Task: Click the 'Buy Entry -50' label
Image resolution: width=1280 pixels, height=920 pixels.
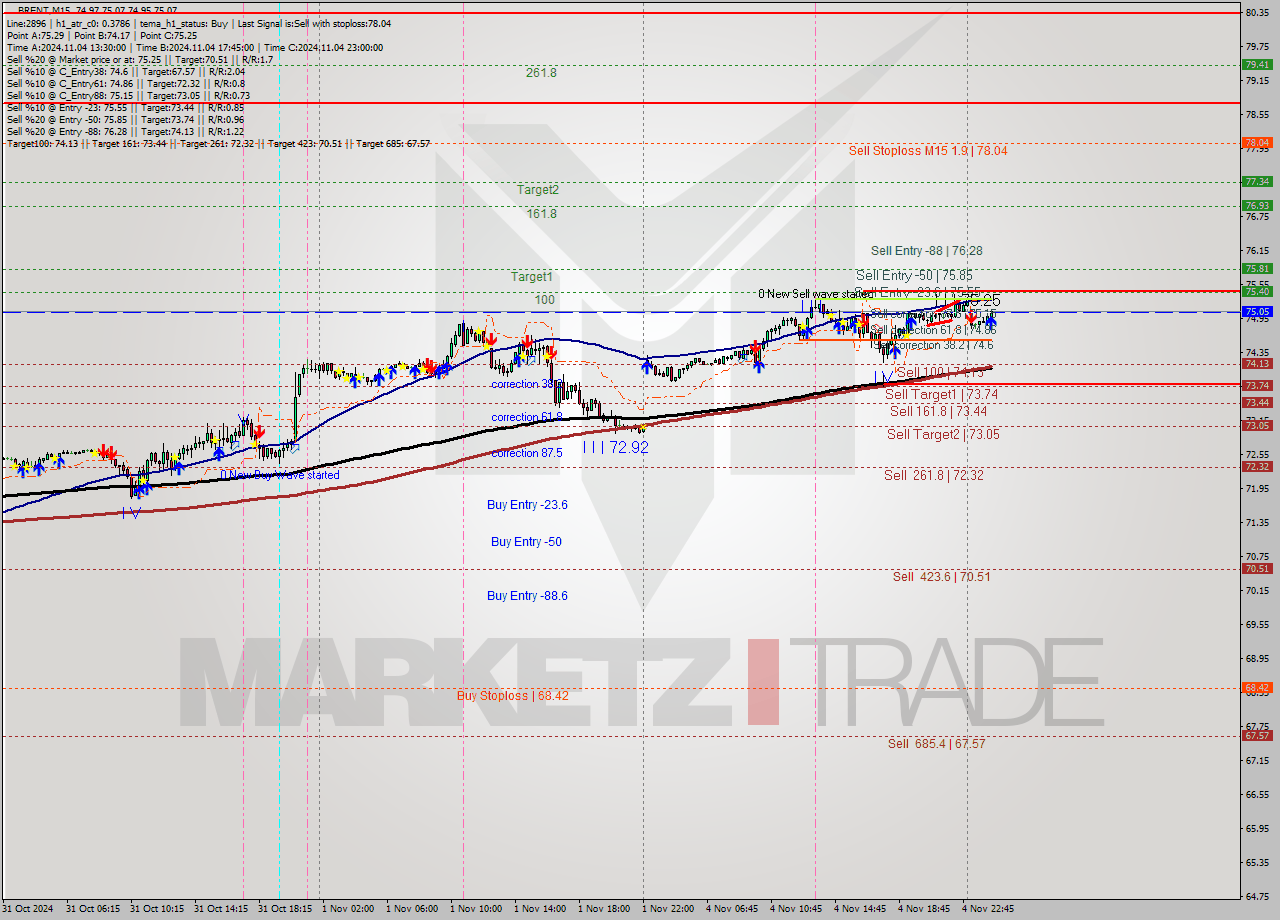Action: 526,541
